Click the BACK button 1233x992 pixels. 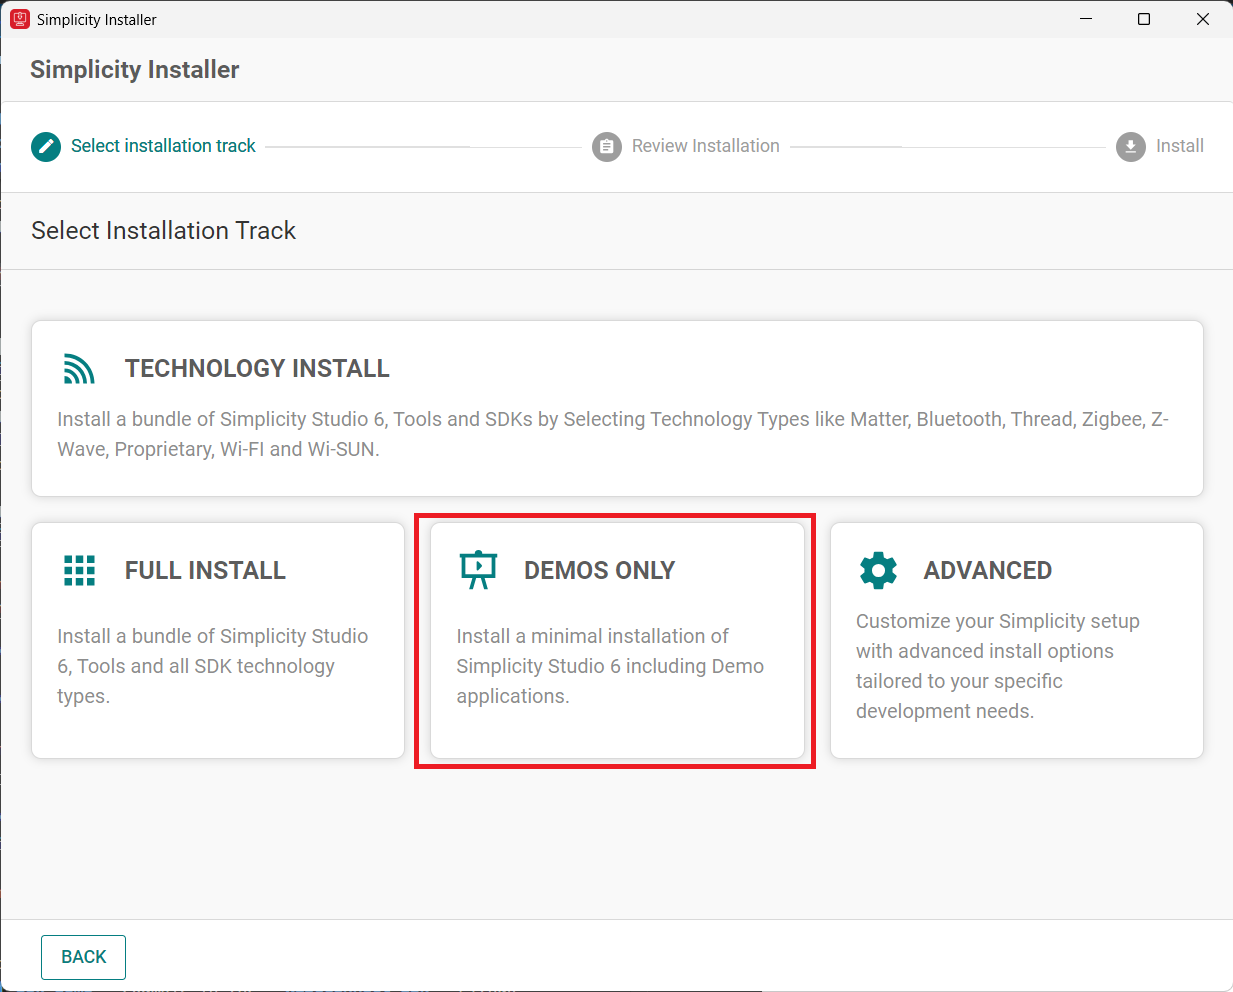[83, 957]
